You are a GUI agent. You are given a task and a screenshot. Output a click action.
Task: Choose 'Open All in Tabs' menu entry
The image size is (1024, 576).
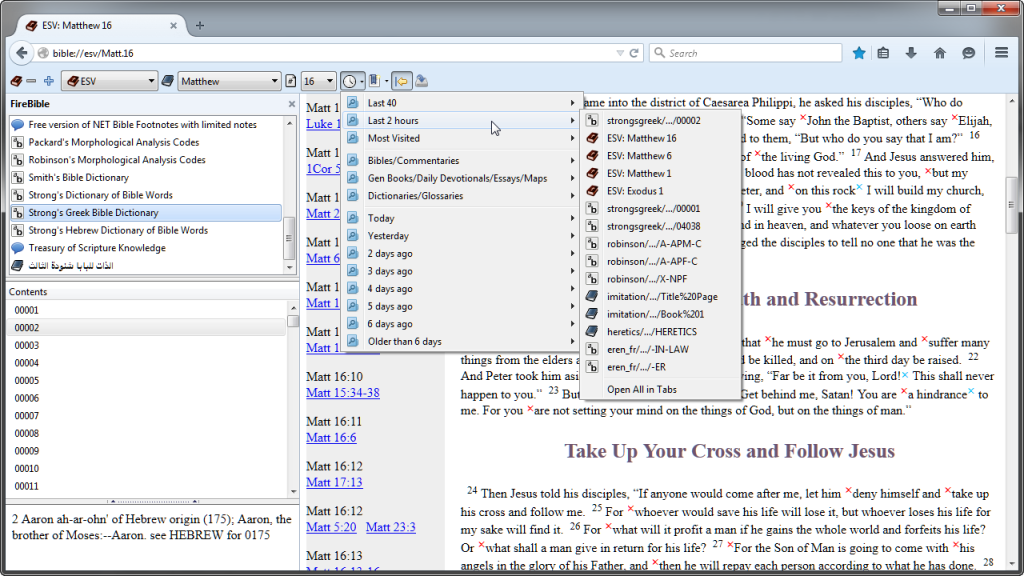pyautogui.click(x=641, y=389)
